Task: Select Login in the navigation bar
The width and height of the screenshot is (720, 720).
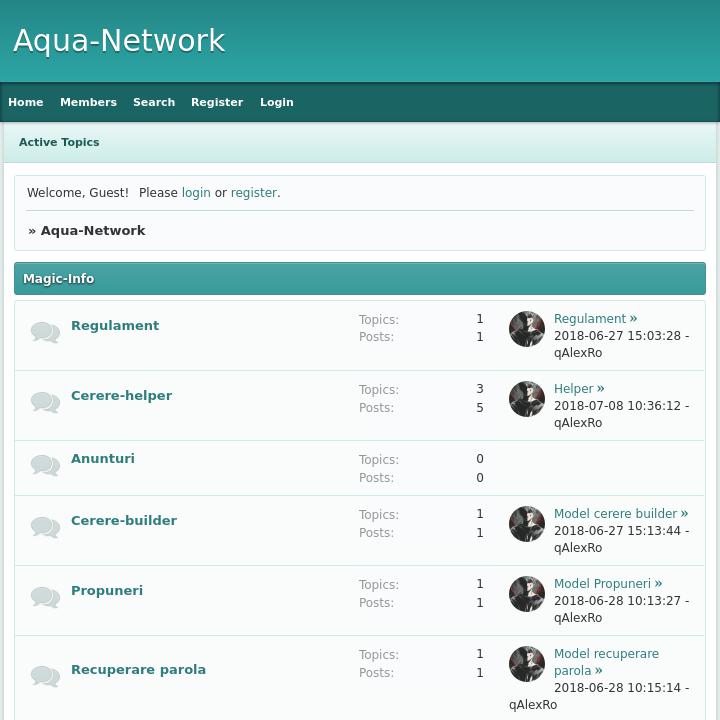Action: pyautogui.click(x=276, y=102)
